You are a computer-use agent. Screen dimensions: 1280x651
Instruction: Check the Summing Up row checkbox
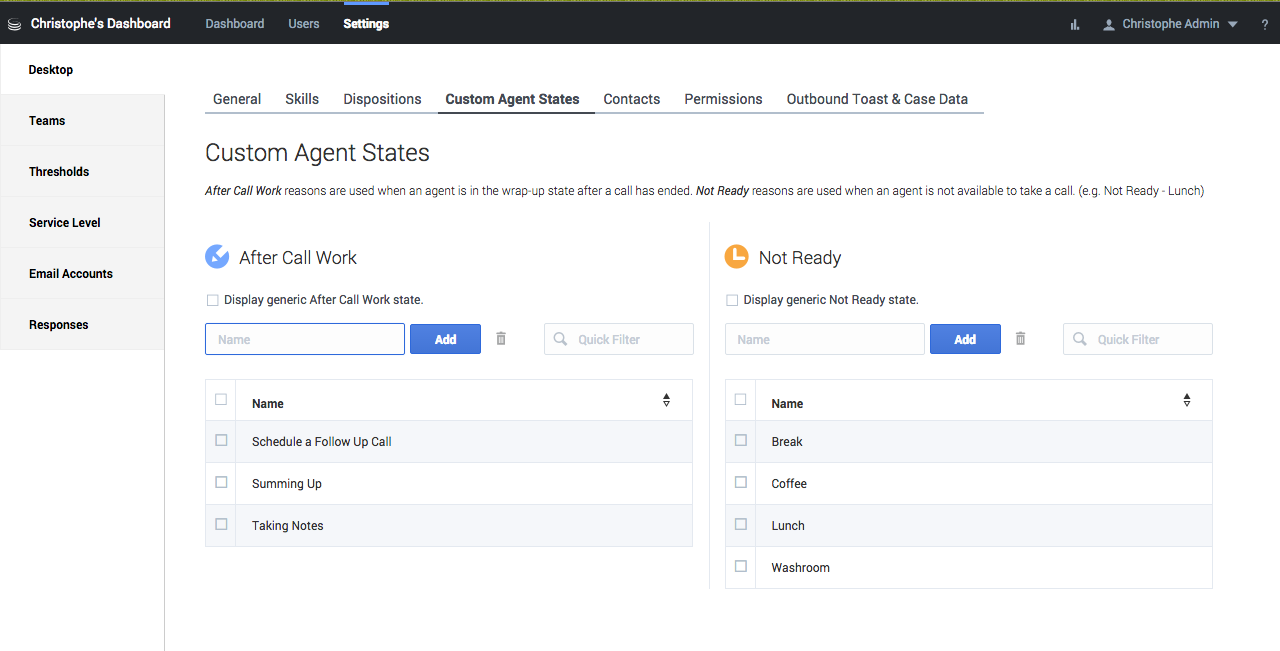[221, 482]
